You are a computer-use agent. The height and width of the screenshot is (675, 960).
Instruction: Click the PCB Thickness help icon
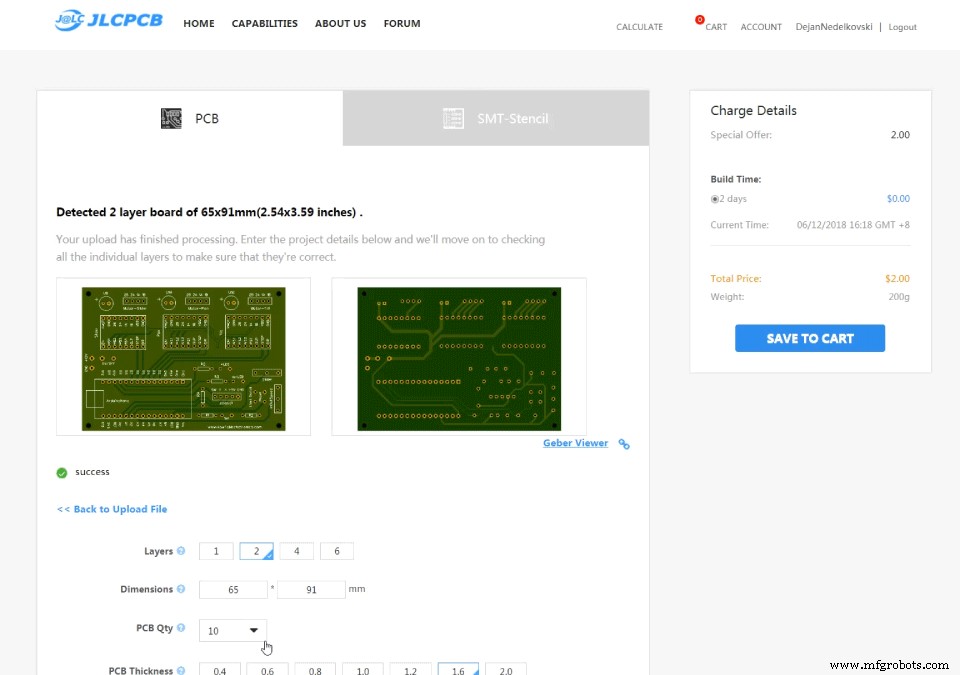[181, 671]
